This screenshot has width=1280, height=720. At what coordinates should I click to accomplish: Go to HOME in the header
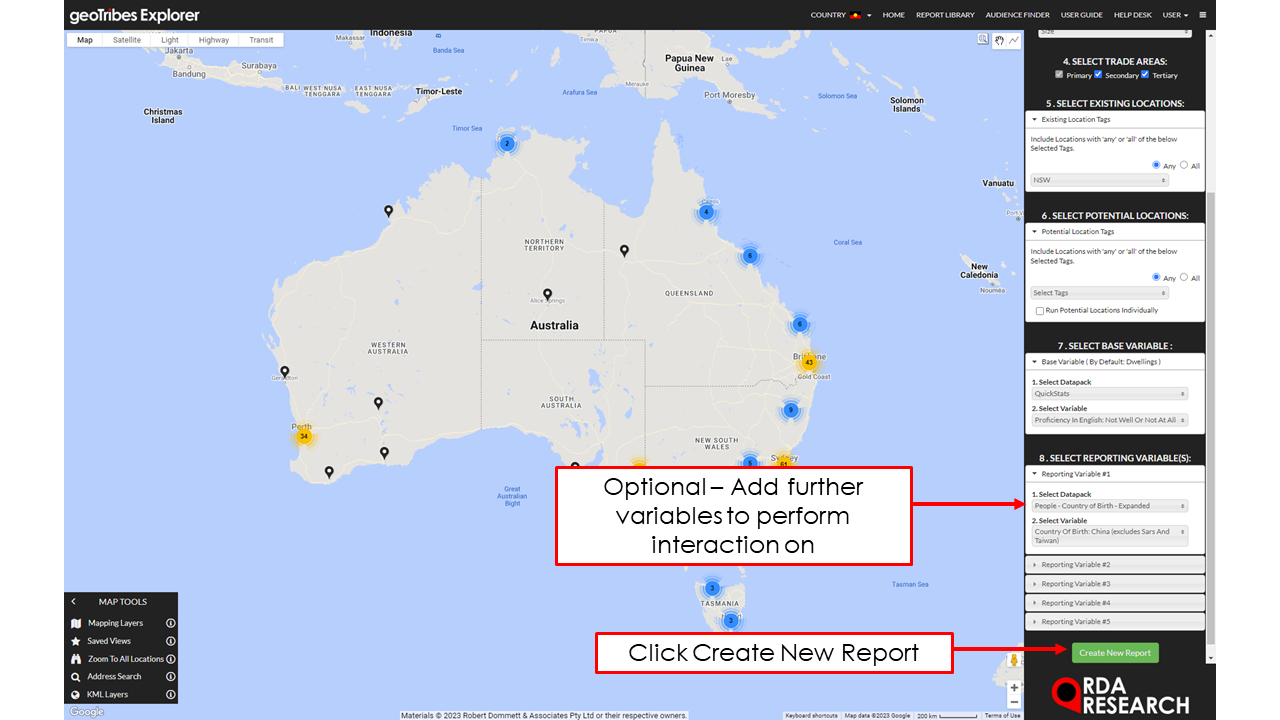(894, 15)
